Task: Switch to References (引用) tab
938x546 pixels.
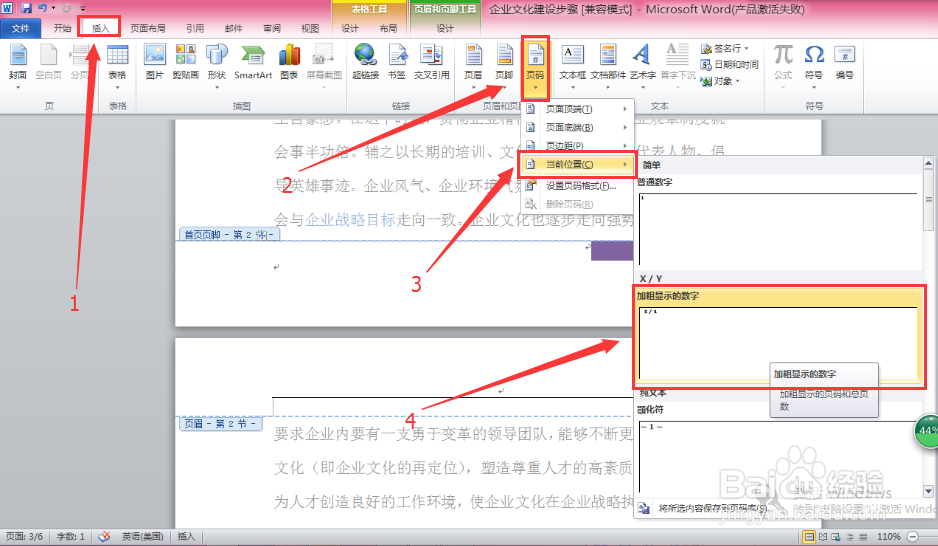Action: click(195, 28)
